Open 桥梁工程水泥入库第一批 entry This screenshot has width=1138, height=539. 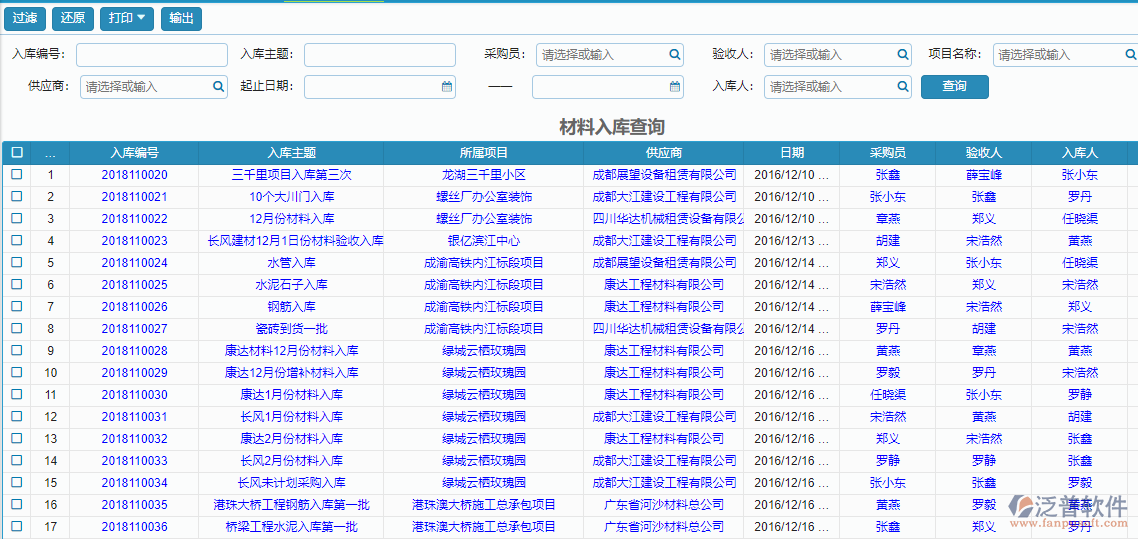291,527
